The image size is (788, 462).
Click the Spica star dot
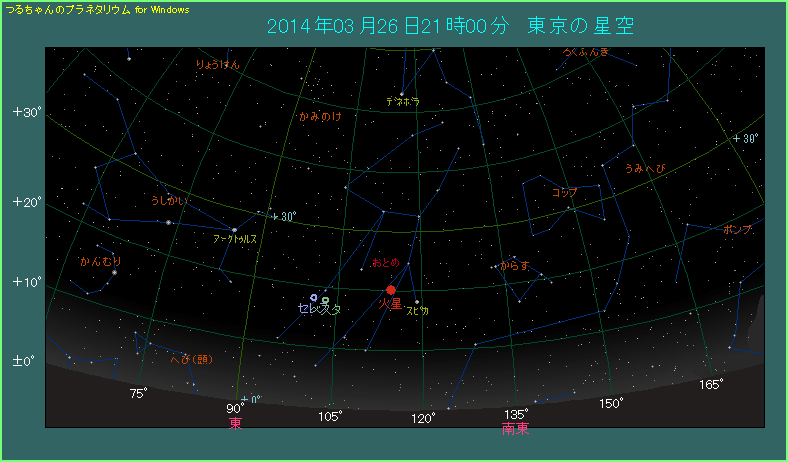[x=417, y=302]
